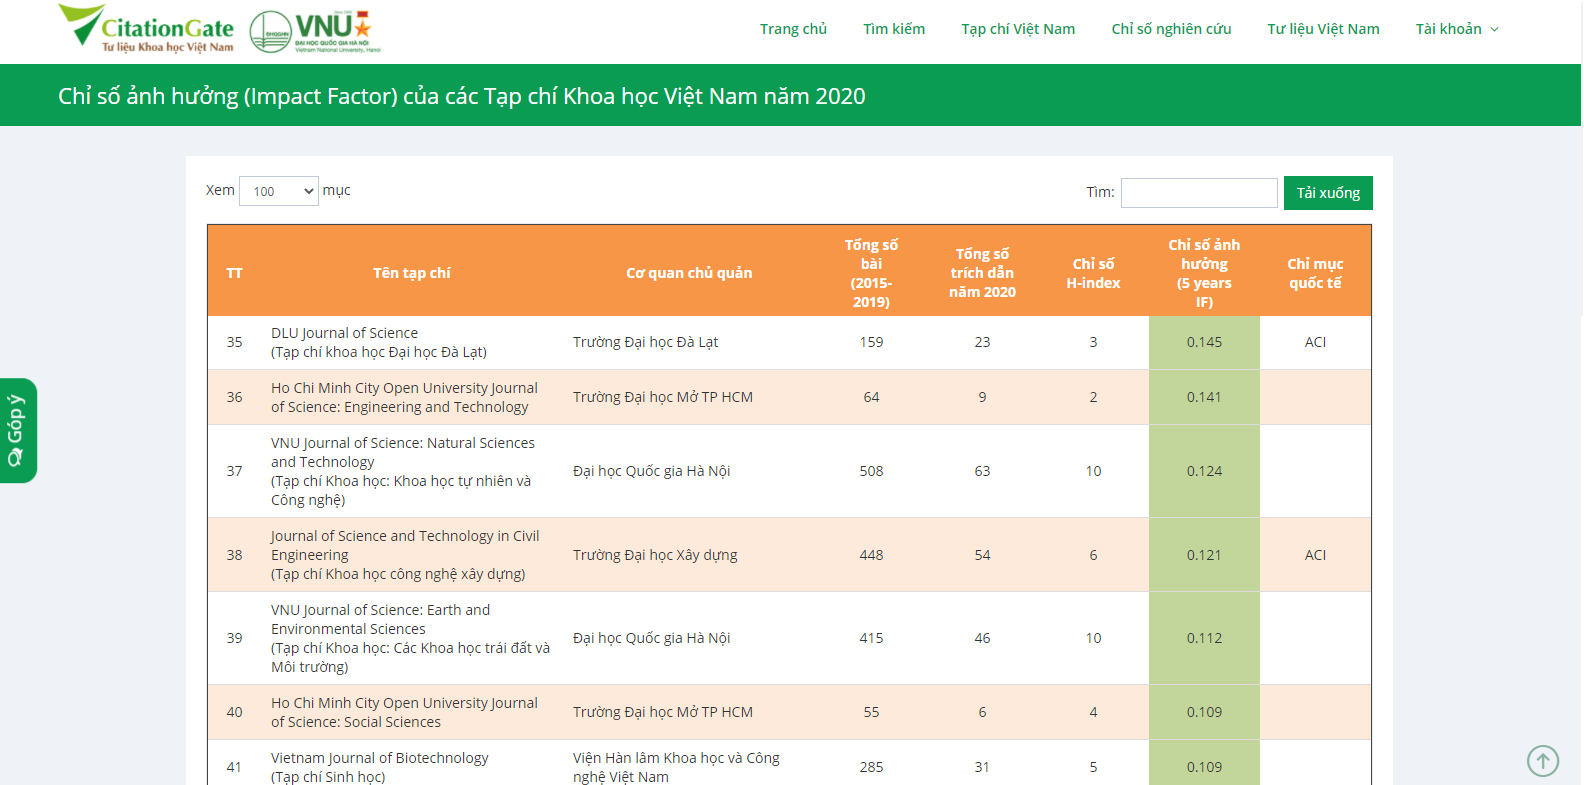Sort by Tổng số trích dẫn năm 2020
The width and height of the screenshot is (1584, 785).
point(982,273)
